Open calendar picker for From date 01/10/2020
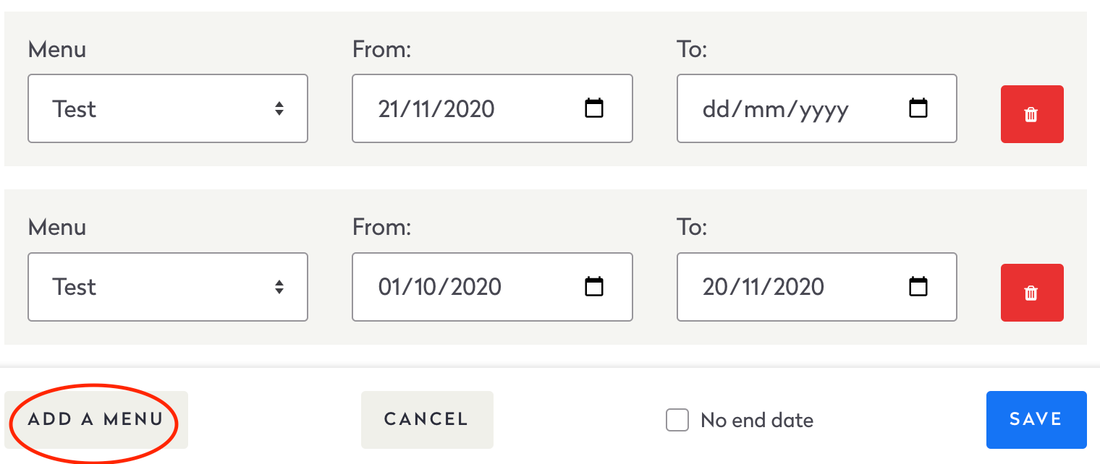Viewport: 1100px width, 464px height. 594,287
